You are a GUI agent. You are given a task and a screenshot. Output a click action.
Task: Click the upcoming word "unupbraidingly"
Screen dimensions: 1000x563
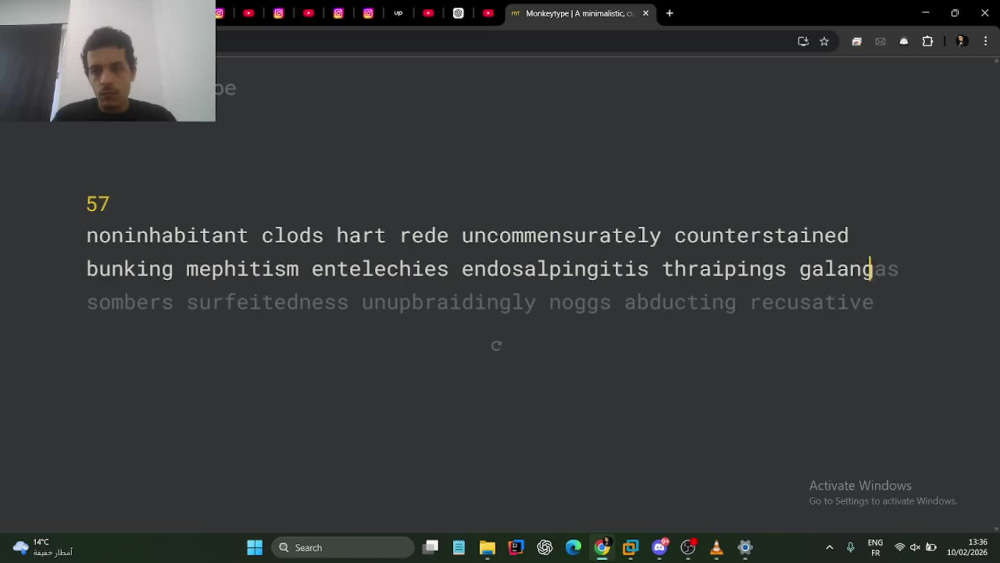449,302
